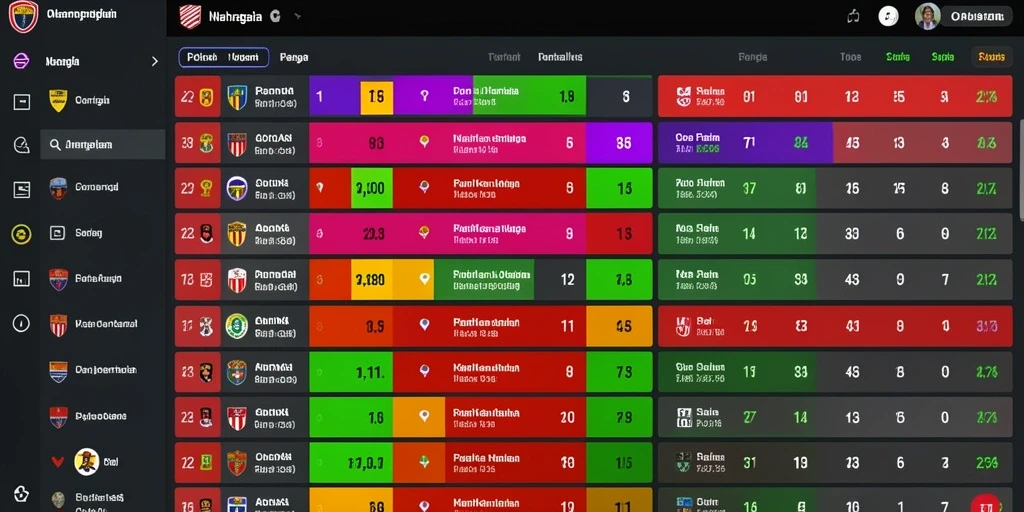The width and height of the screenshot is (1024, 512).
Task: Select the grey Fengs column header
Action: tap(752, 57)
